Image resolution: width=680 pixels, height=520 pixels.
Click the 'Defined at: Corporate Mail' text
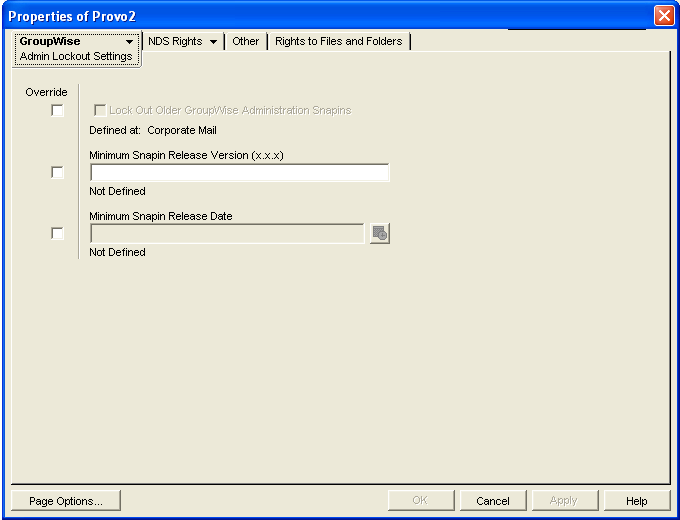point(153,130)
